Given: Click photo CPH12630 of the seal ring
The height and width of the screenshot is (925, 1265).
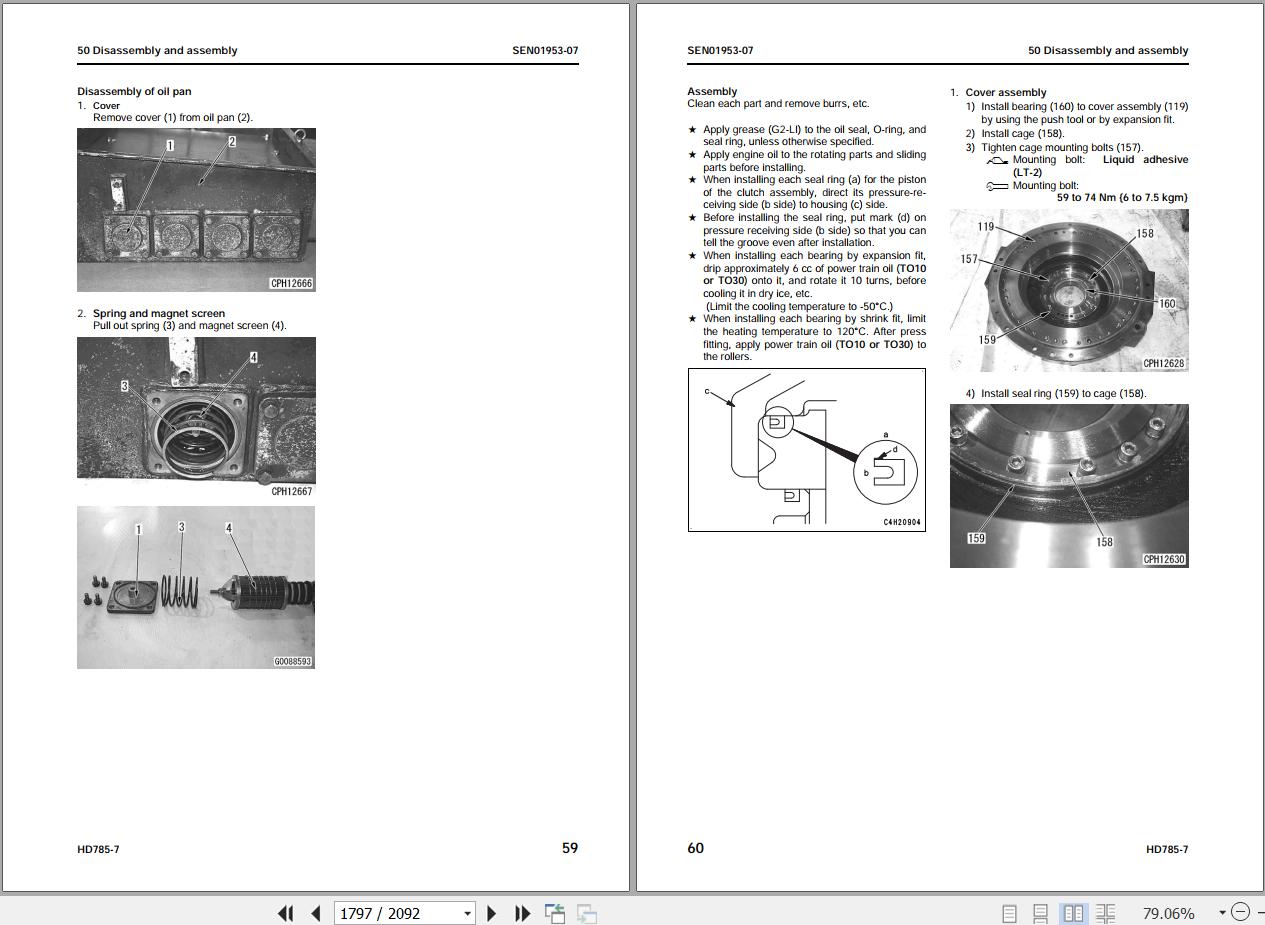Looking at the screenshot, I should [x=1069, y=486].
